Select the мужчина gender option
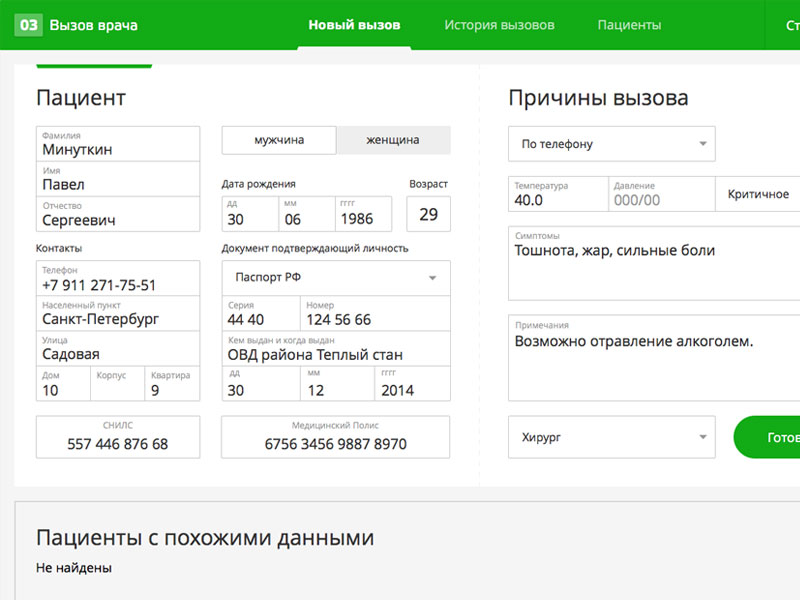The image size is (800, 600). pos(278,140)
